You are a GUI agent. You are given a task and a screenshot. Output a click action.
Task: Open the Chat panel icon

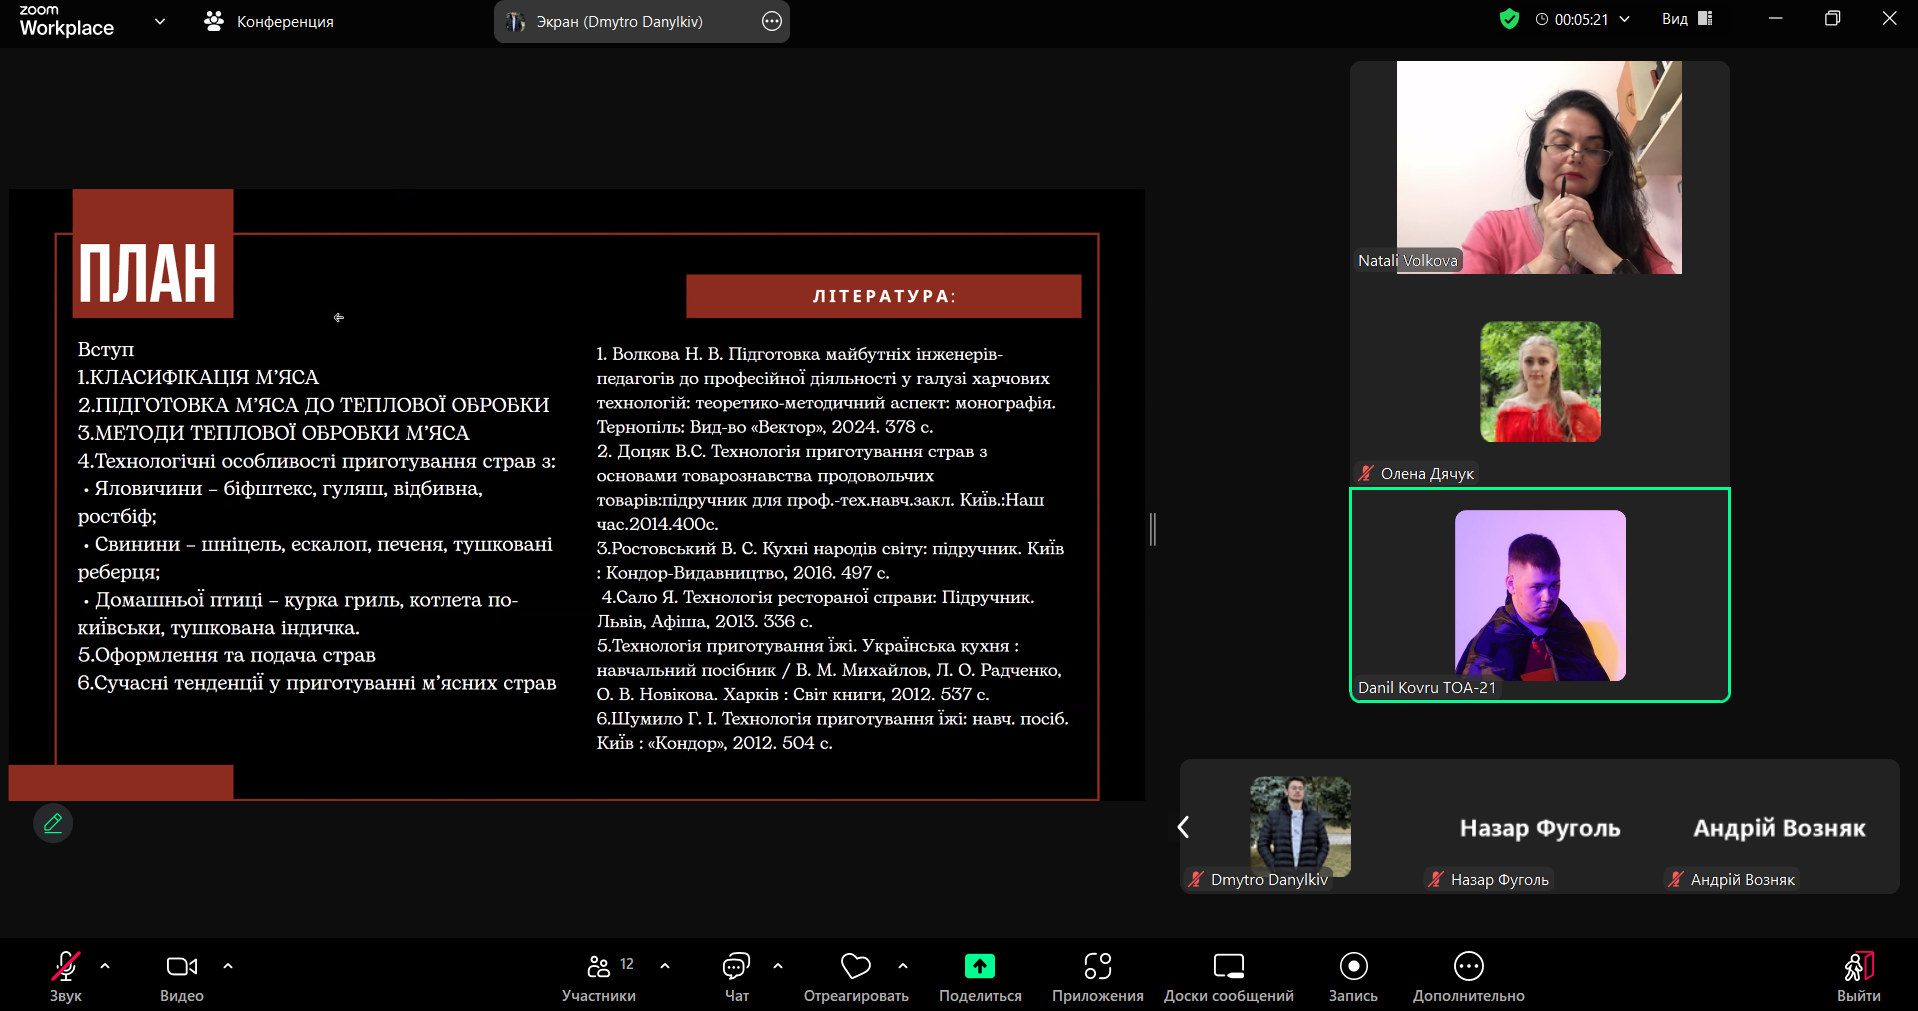(736, 967)
